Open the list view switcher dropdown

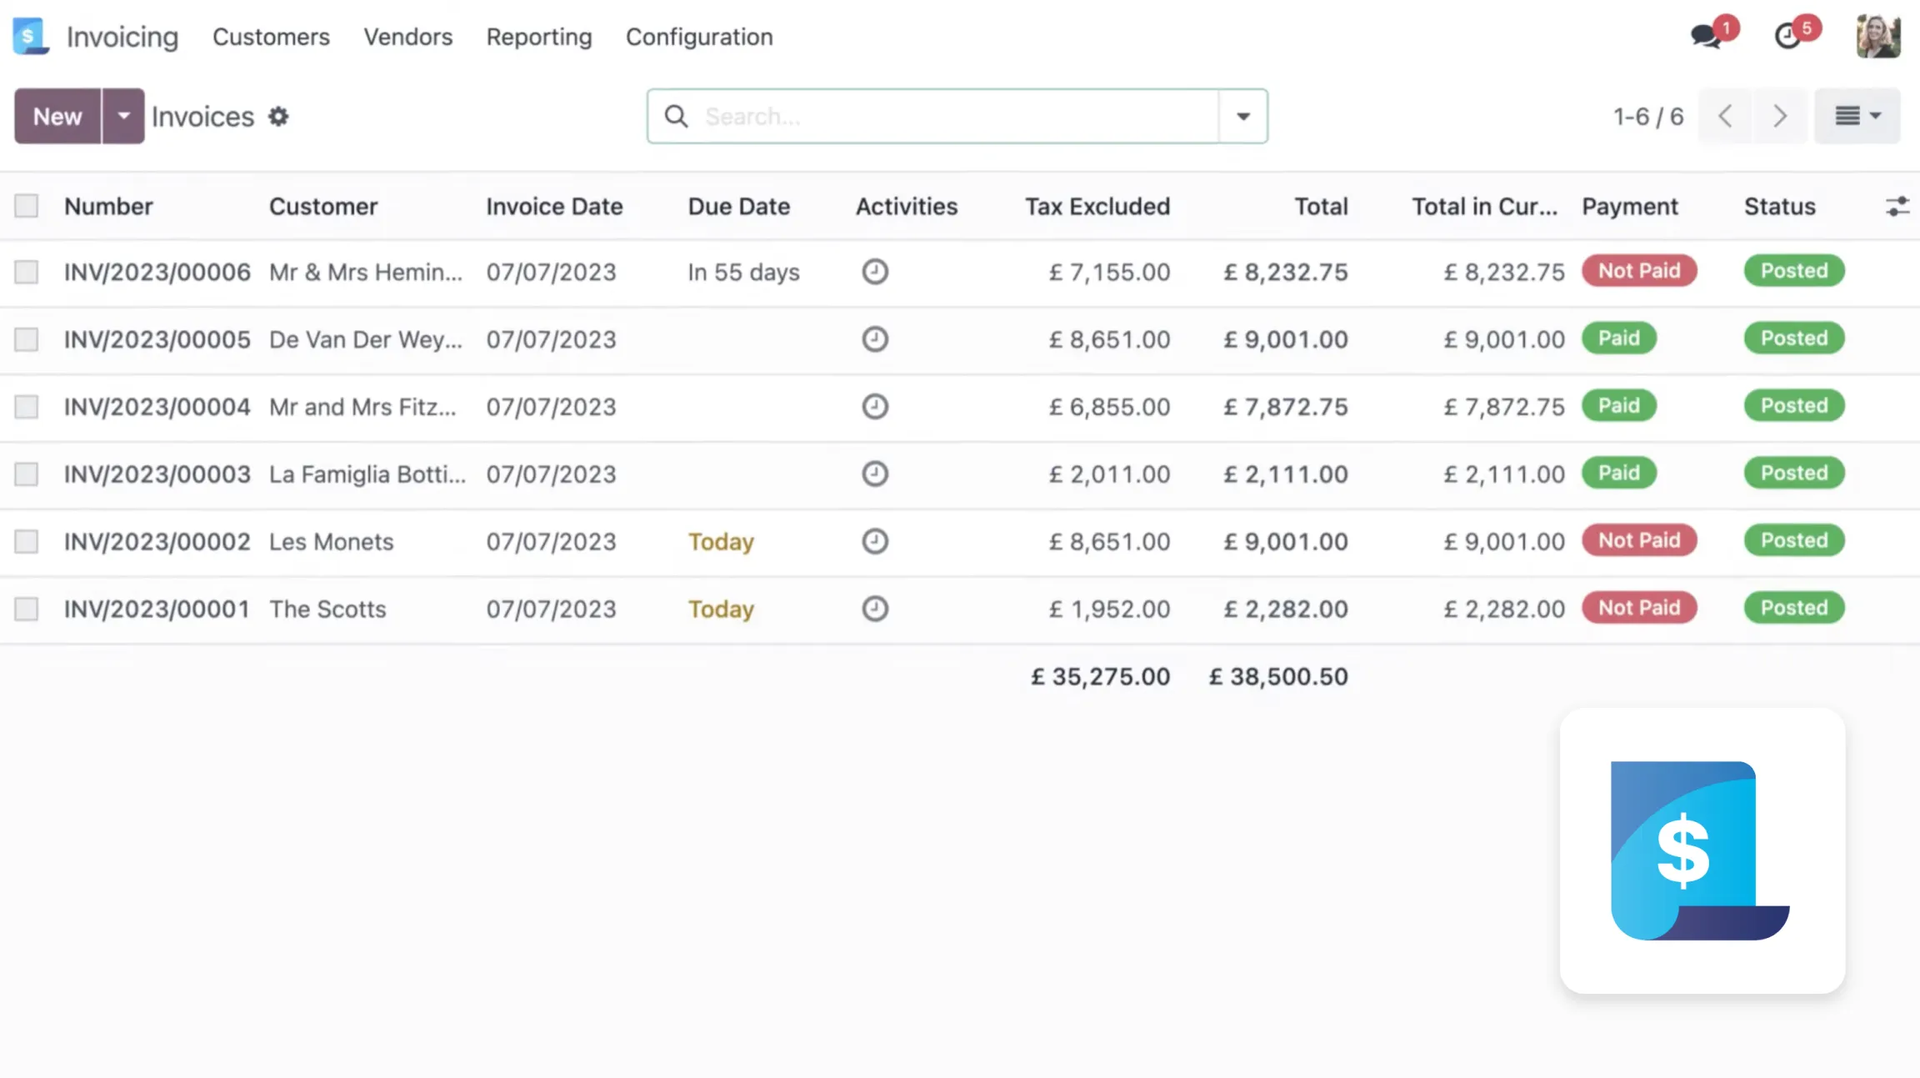click(x=1857, y=116)
